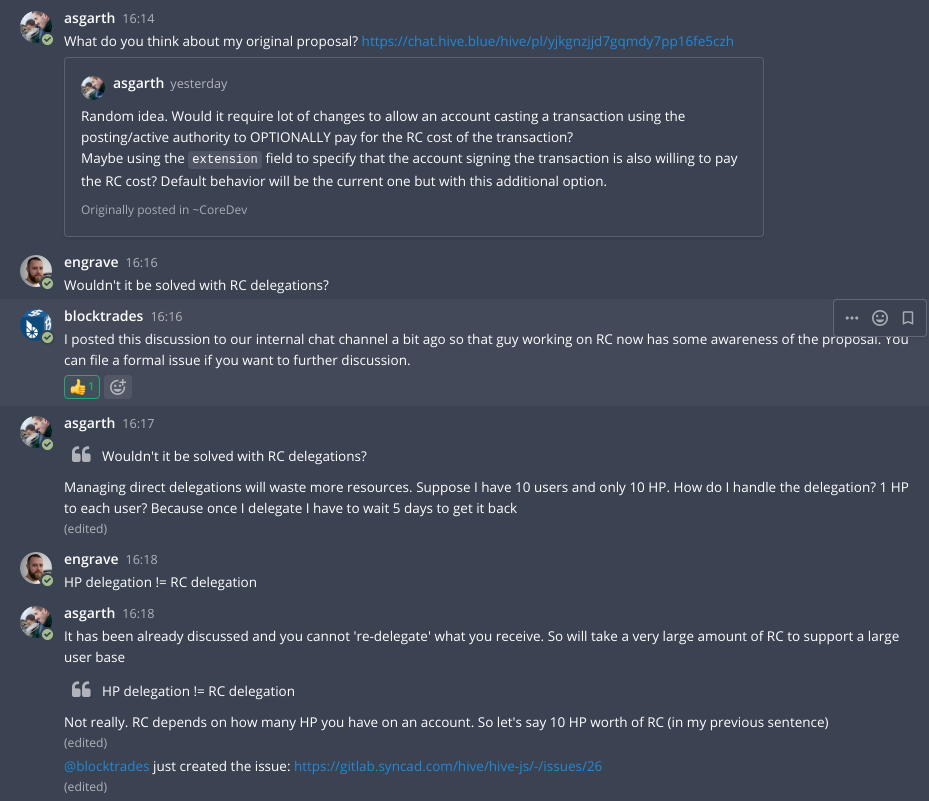929x801 pixels.
Task: Click 16:14 timestamp on first message
Action: pos(138,18)
